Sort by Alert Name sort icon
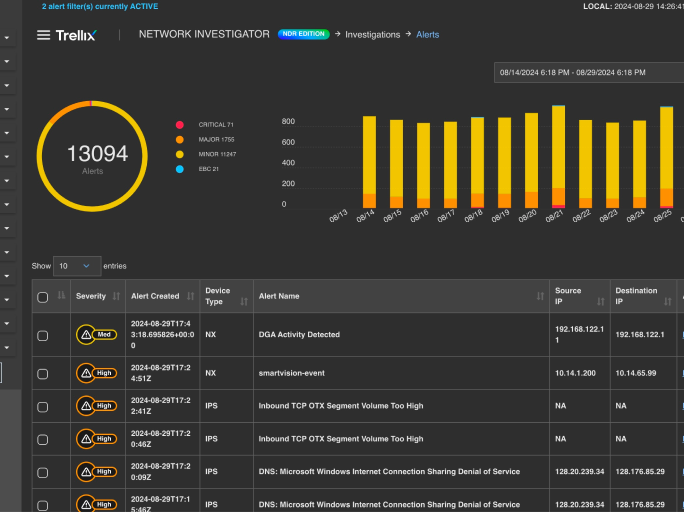This screenshot has width=684, height=512. [x=540, y=296]
